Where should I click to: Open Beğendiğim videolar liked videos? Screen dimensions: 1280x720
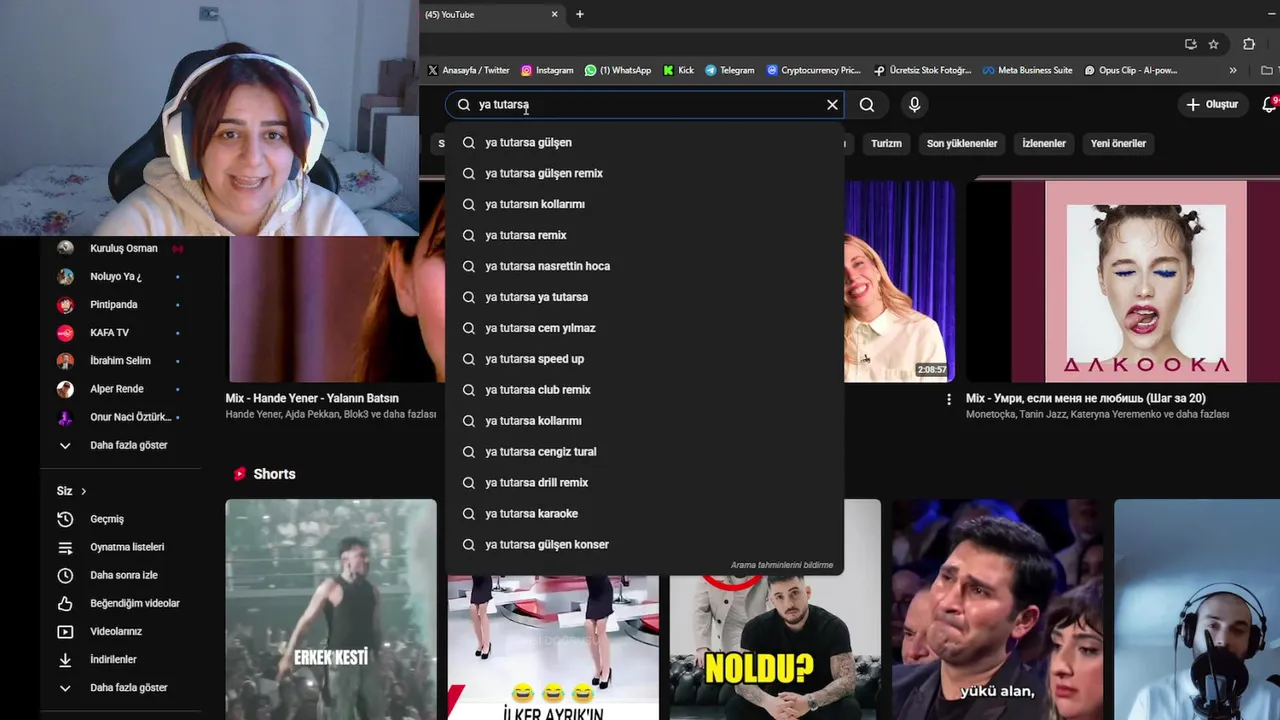coord(122,603)
